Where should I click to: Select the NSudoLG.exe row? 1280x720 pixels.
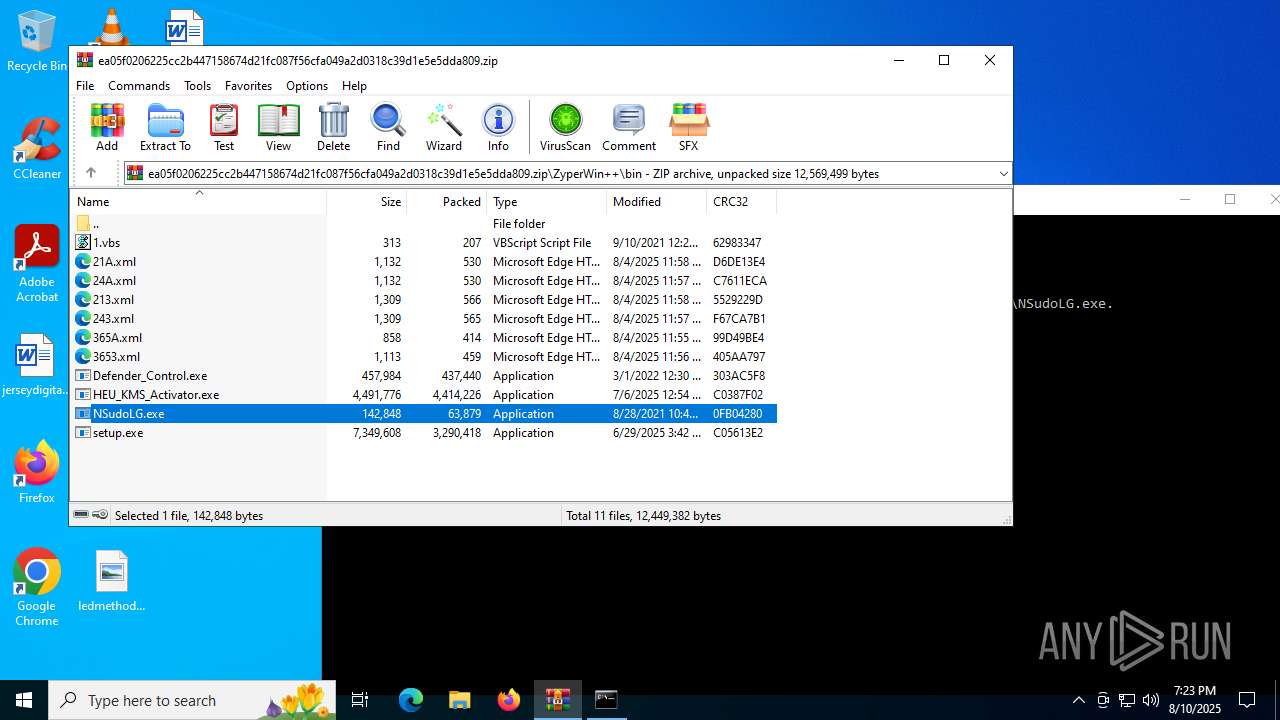423,414
